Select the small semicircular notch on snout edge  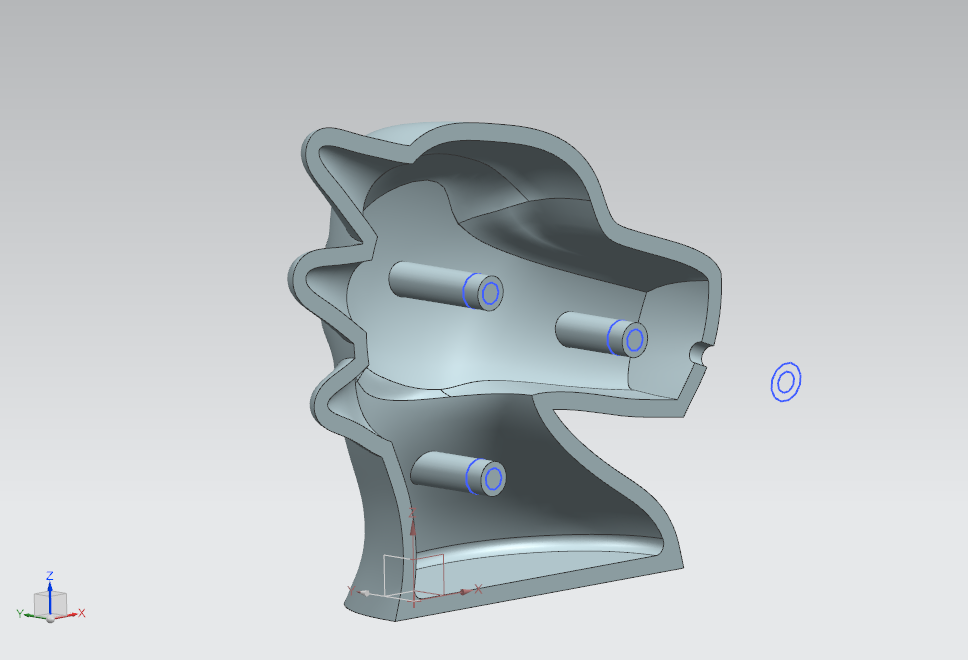699,353
